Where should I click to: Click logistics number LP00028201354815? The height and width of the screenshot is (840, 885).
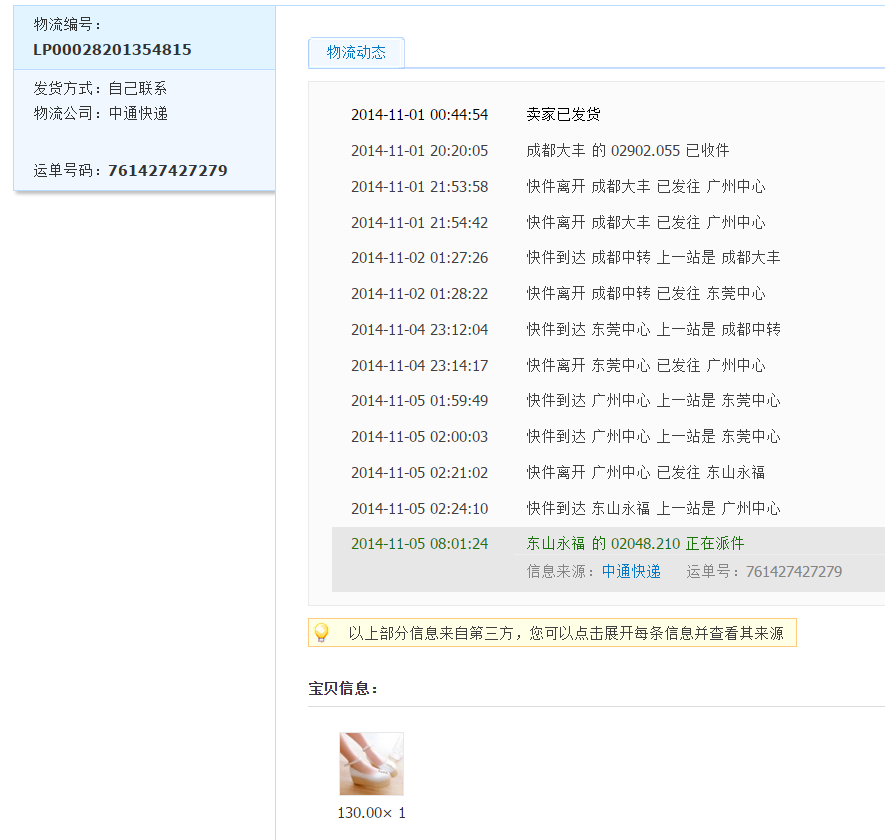[112, 50]
